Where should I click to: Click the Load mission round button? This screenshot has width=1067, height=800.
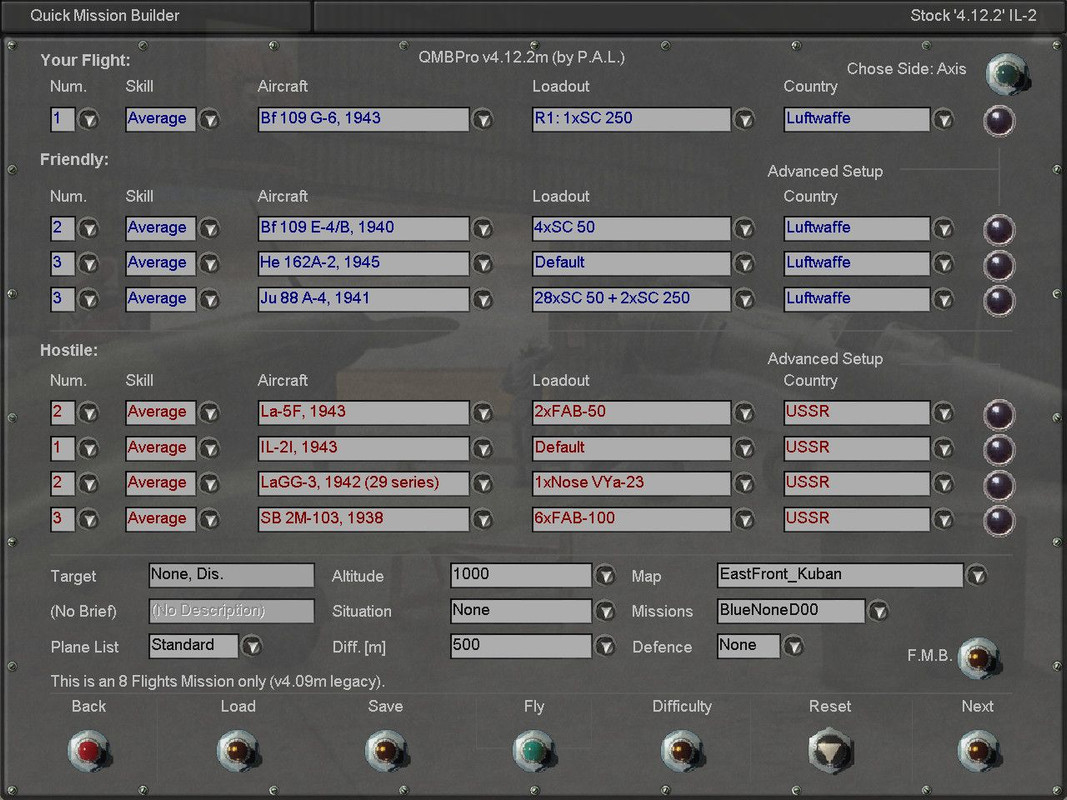237,751
